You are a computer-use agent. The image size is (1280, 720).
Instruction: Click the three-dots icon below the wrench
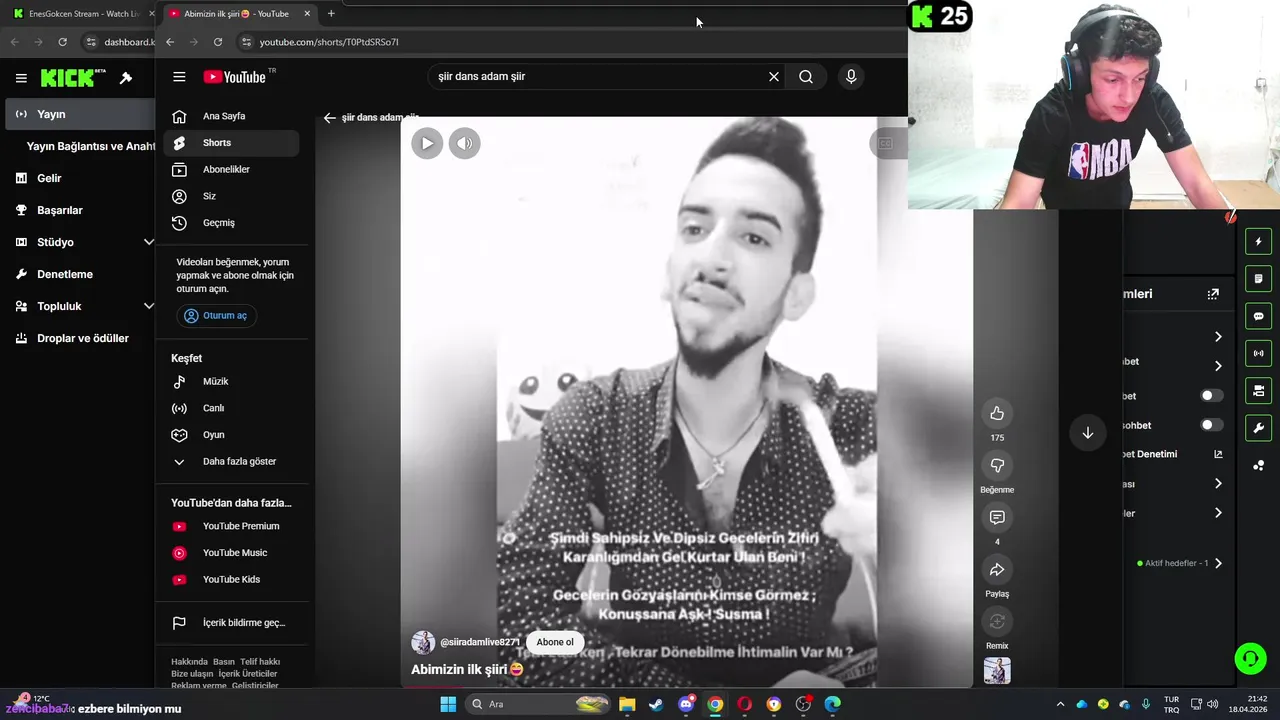(1259, 465)
